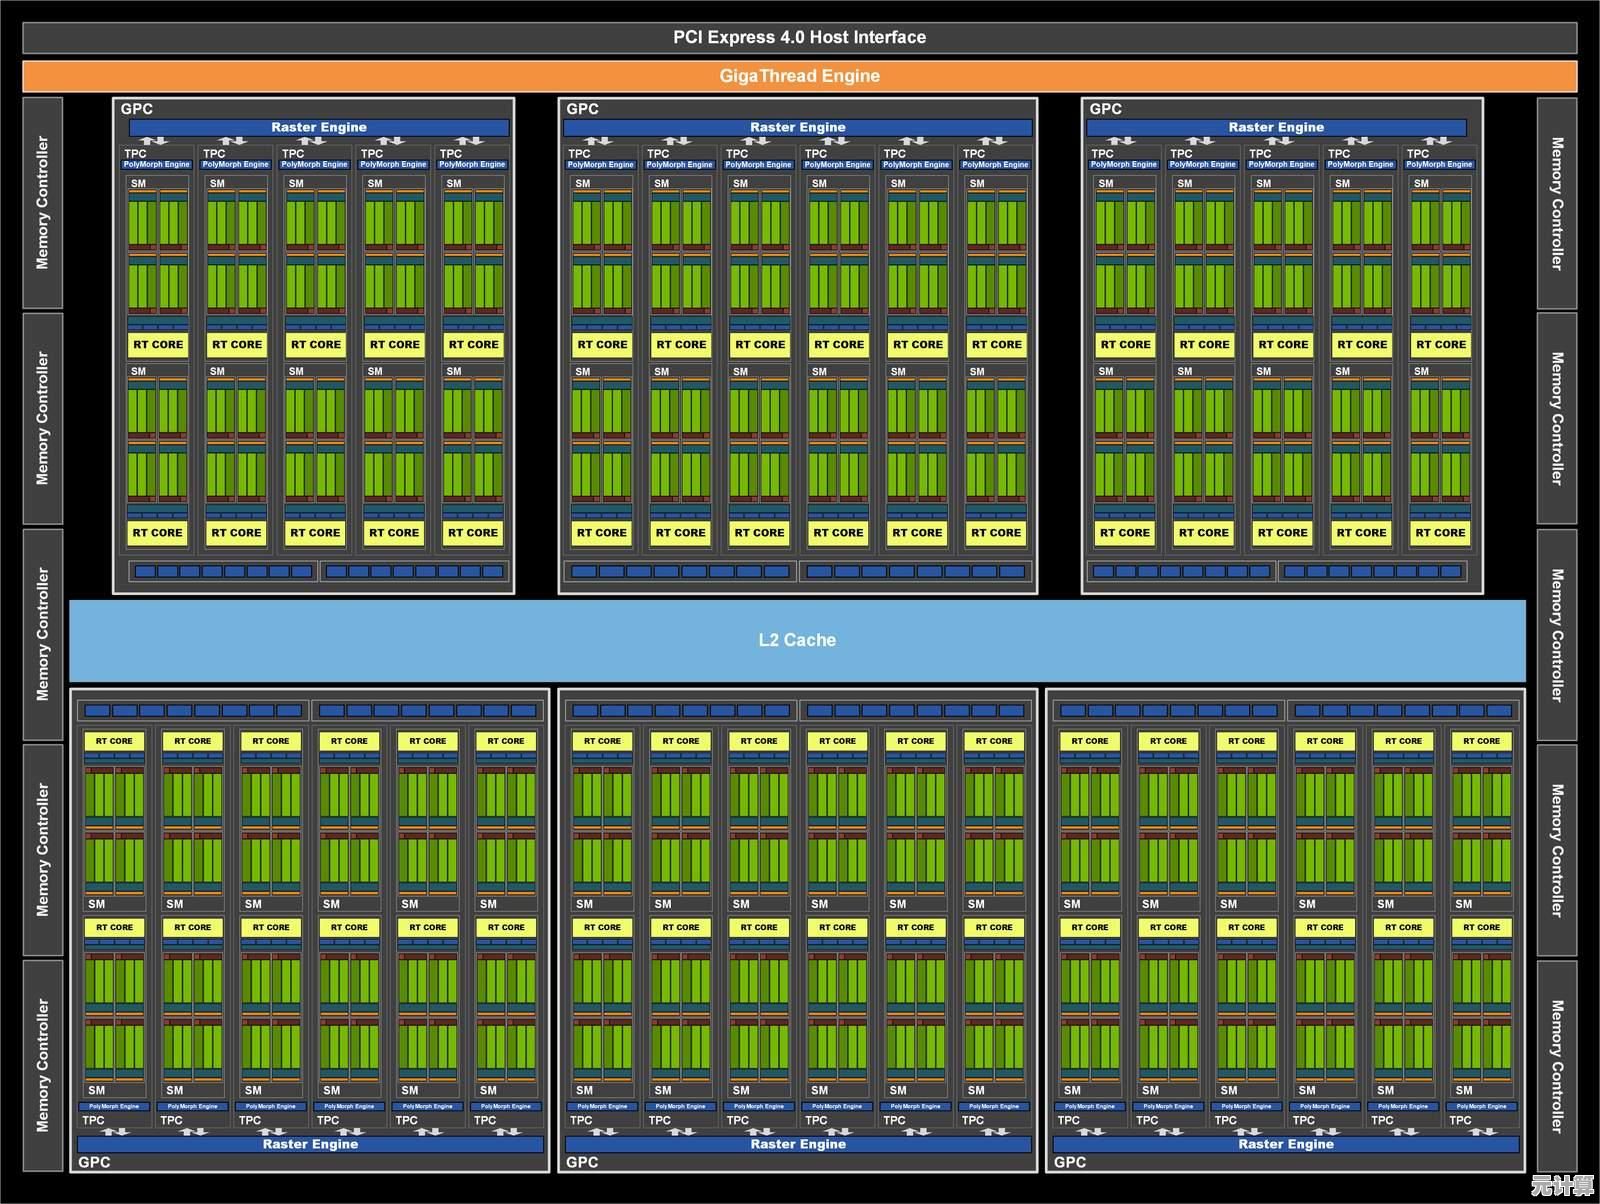Click Raster Engine bar in bottom-middle GPC
1600x1204 pixels.
[797, 1144]
